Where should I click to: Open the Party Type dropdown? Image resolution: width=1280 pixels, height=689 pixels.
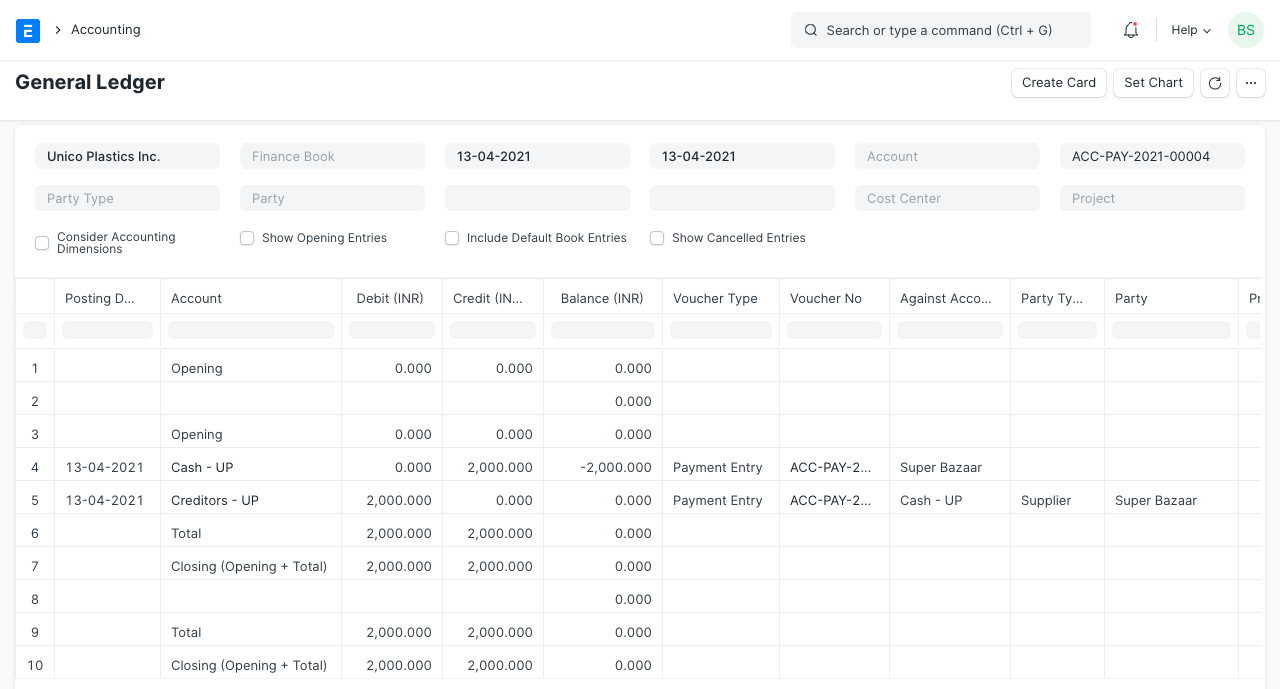[x=127, y=198]
